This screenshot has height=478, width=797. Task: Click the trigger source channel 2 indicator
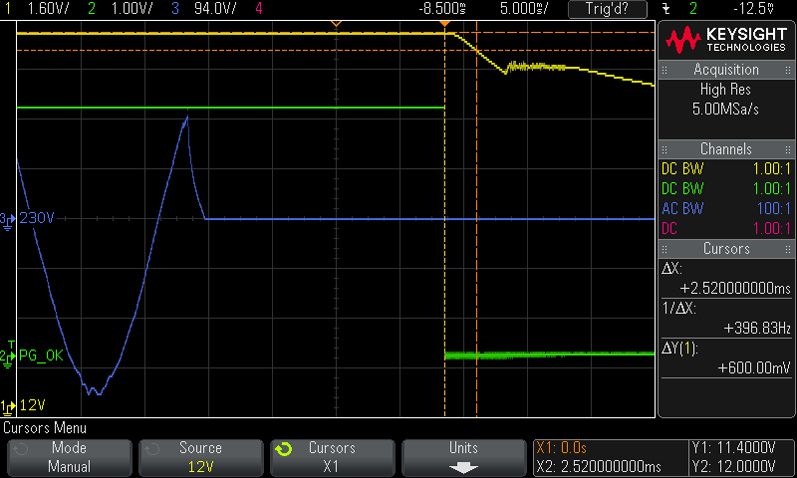coord(693,8)
